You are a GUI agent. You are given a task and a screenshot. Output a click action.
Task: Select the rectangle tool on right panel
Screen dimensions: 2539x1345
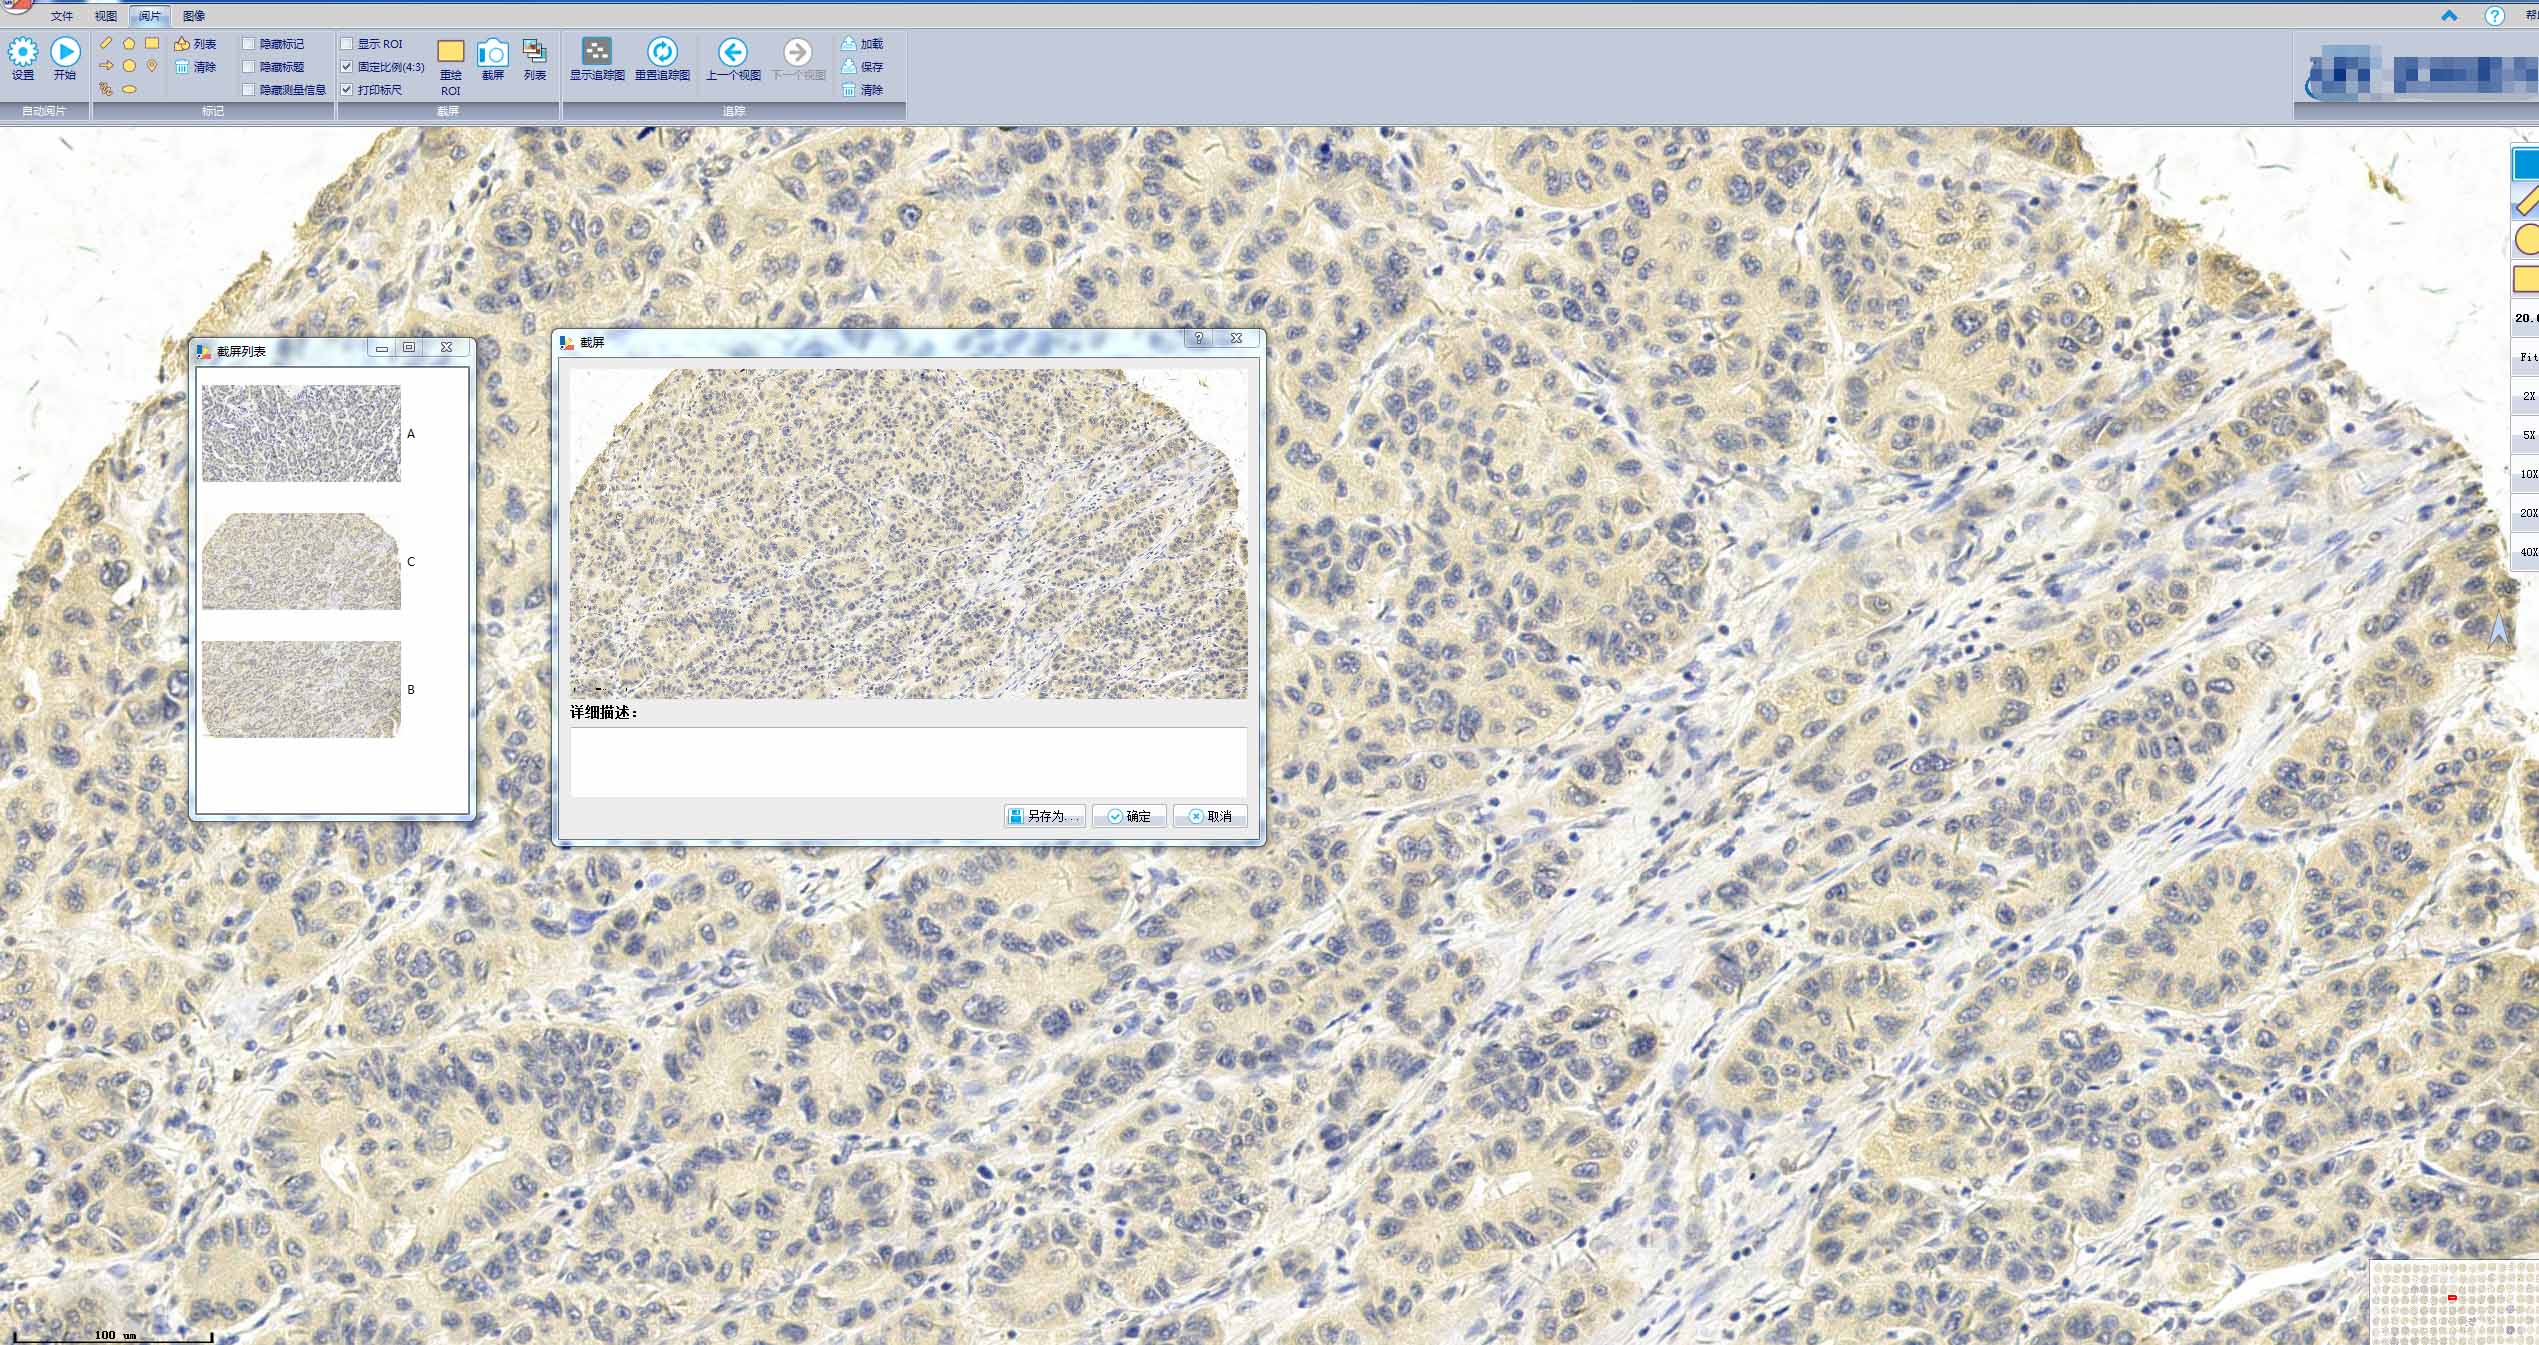point(2526,278)
